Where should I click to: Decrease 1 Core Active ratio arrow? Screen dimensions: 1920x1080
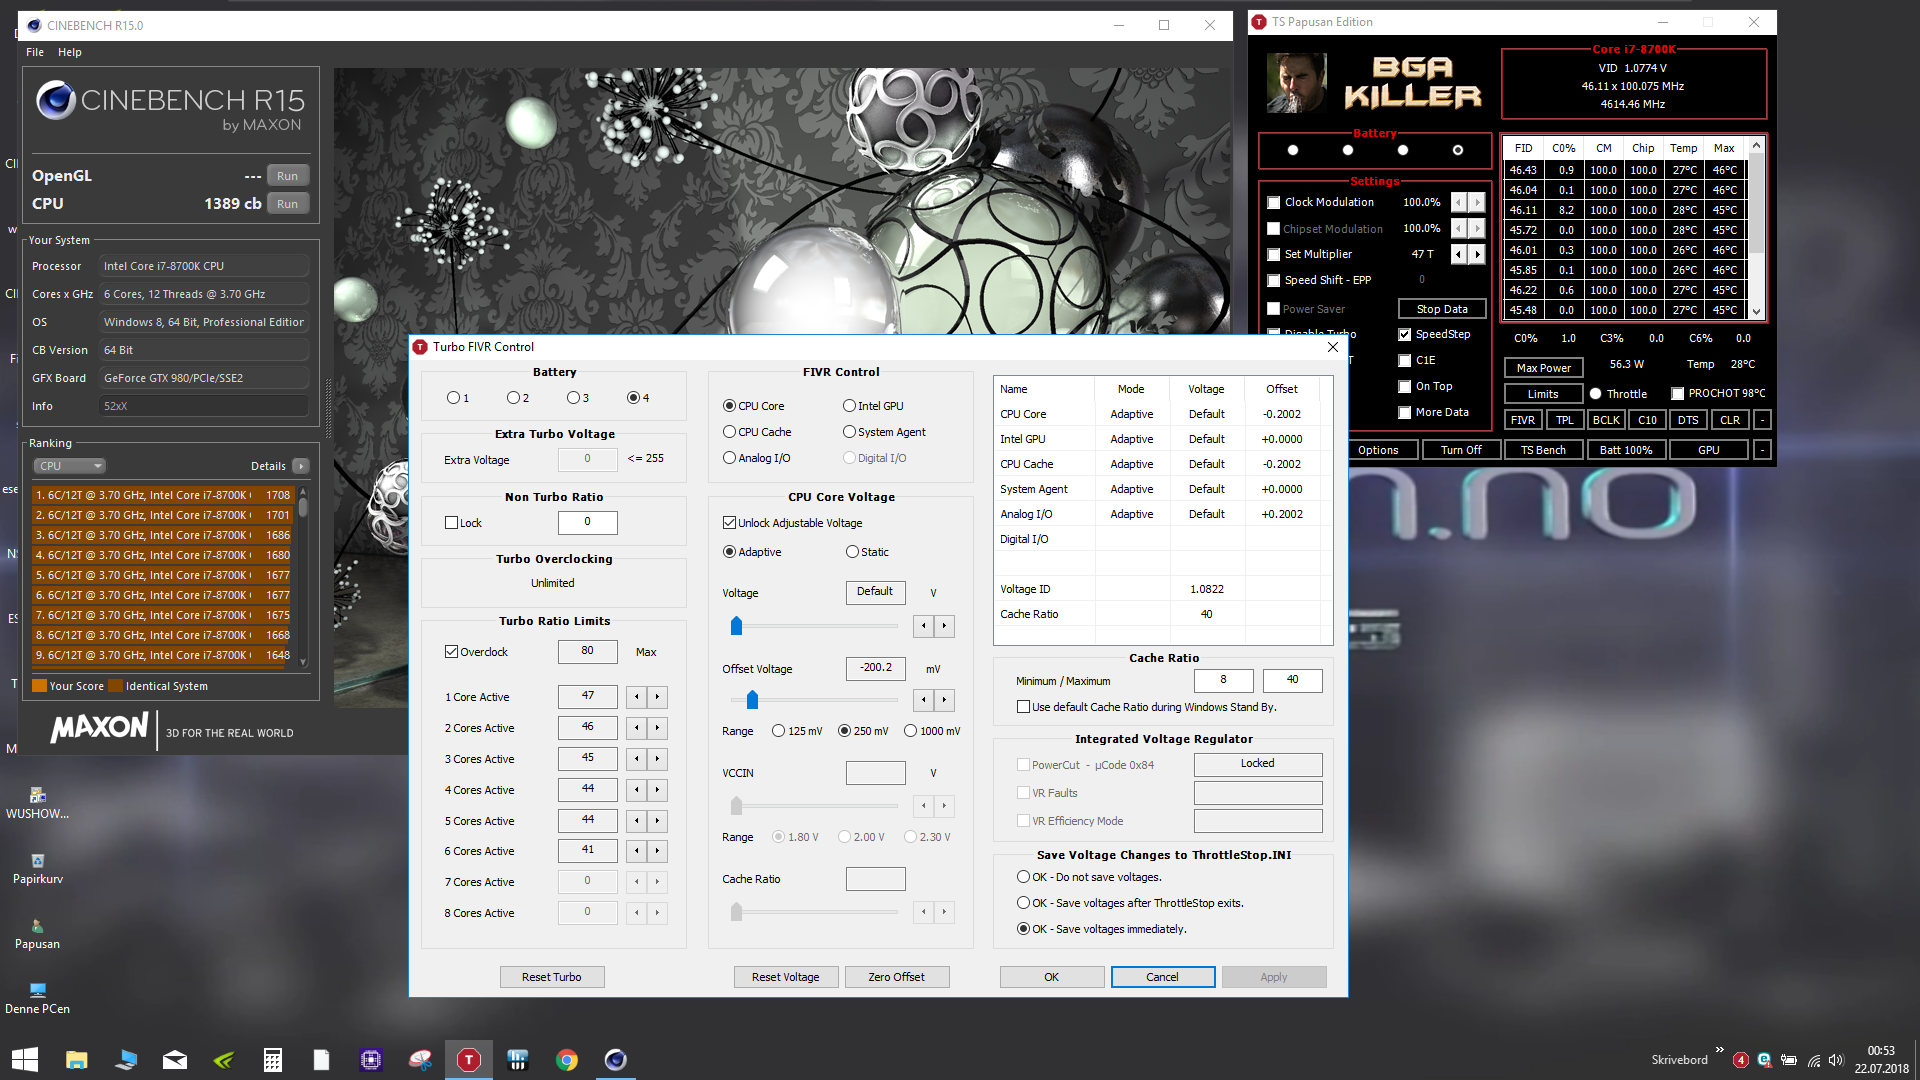(x=637, y=697)
